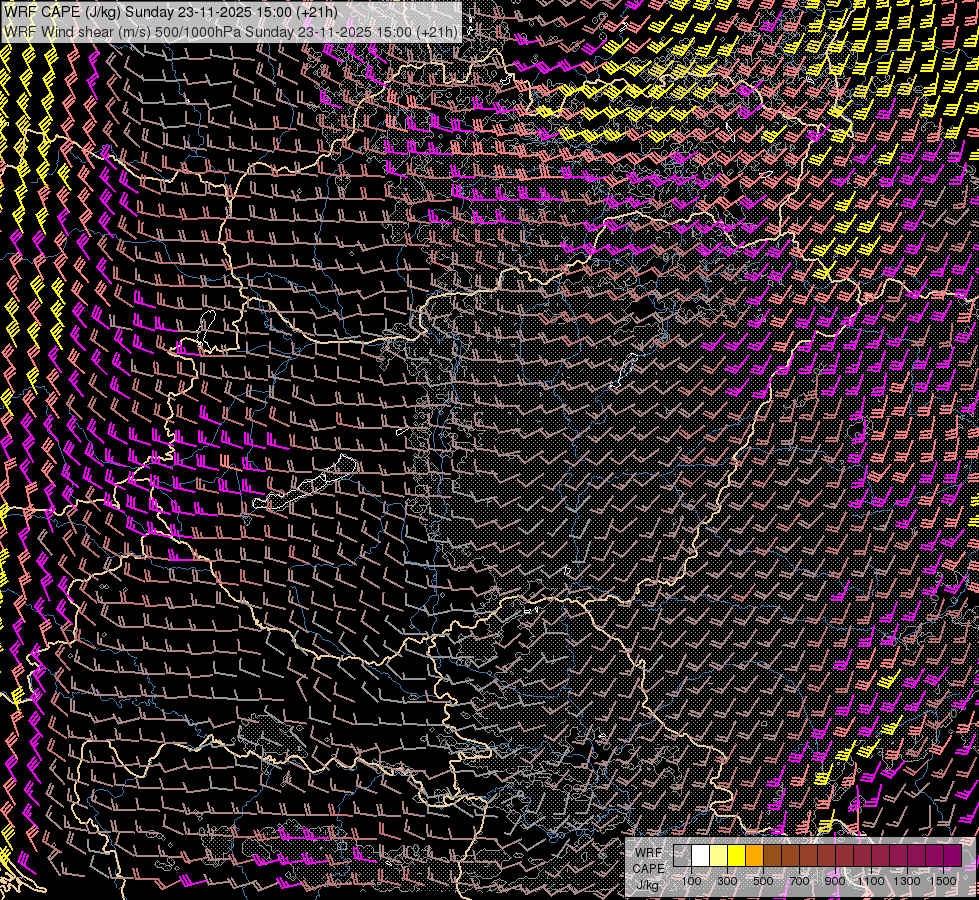
Task: Click the white CAPE legend swatch
Action: point(701,856)
